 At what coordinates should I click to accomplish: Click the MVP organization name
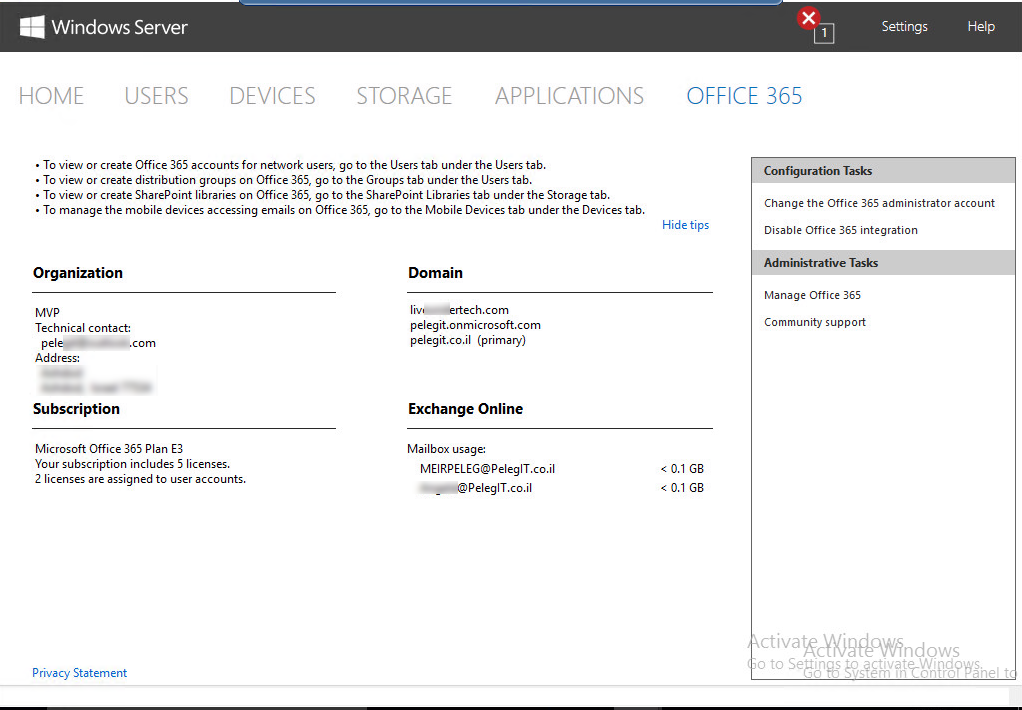tap(47, 313)
